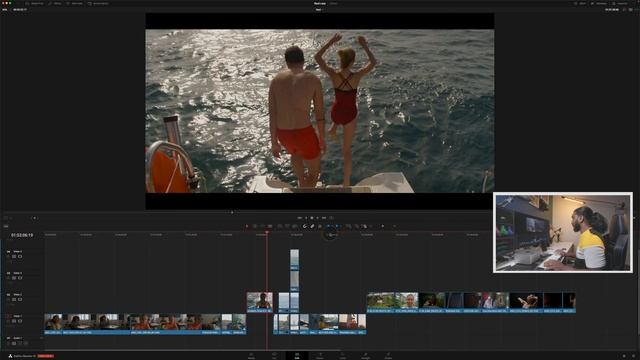The image size is (640, 360).
Task: Open the viewer zoom dropdown
Action: click(5, 9)
